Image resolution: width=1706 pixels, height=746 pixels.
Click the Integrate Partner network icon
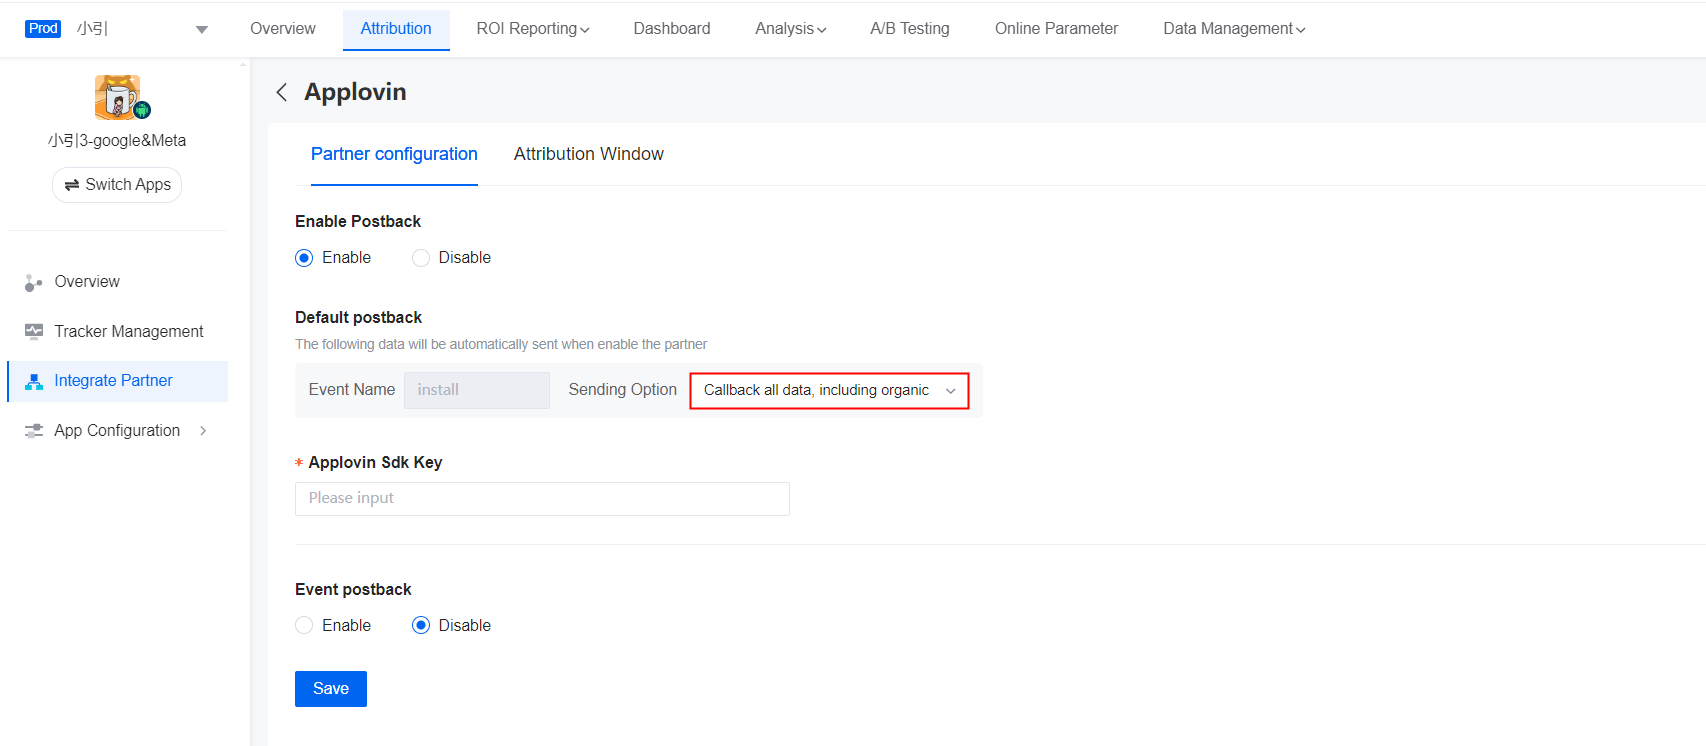(33, 381)
